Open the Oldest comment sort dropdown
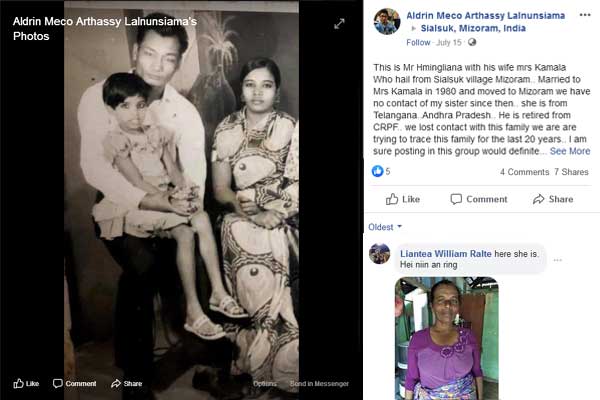 385,227
